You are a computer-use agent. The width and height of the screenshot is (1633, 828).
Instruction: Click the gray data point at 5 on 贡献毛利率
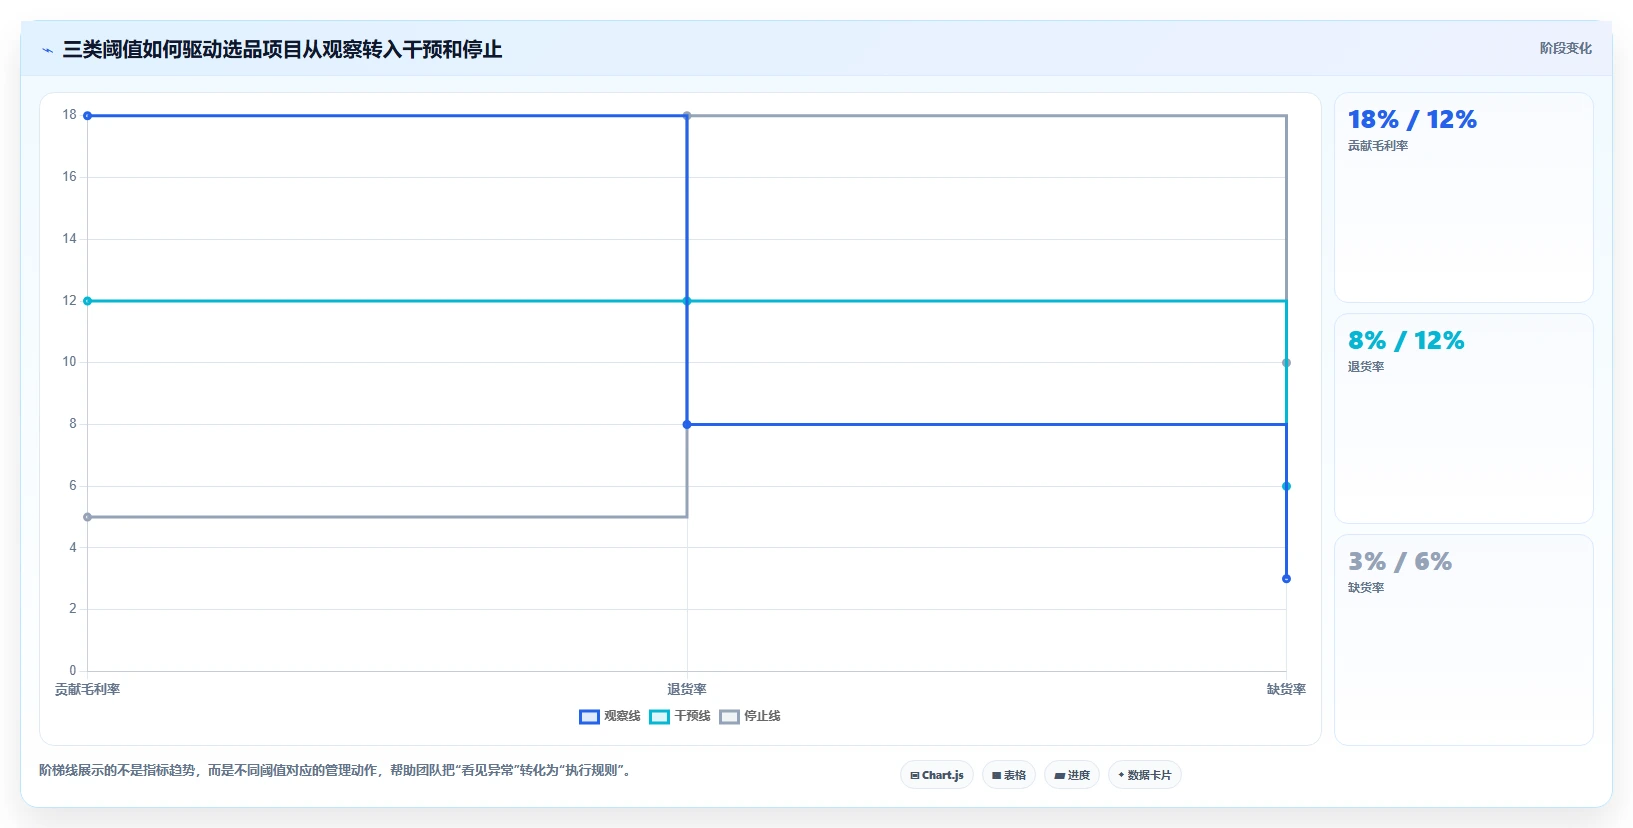tap(87, 517)
